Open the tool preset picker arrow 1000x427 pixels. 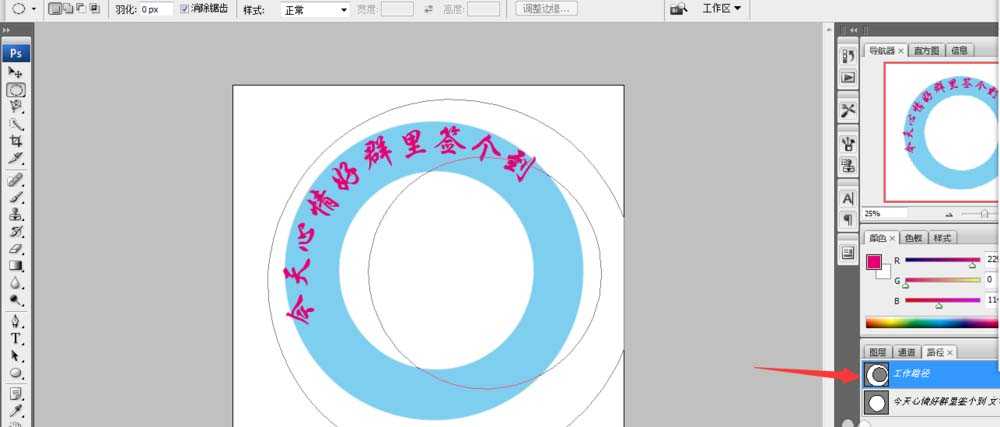35,9
